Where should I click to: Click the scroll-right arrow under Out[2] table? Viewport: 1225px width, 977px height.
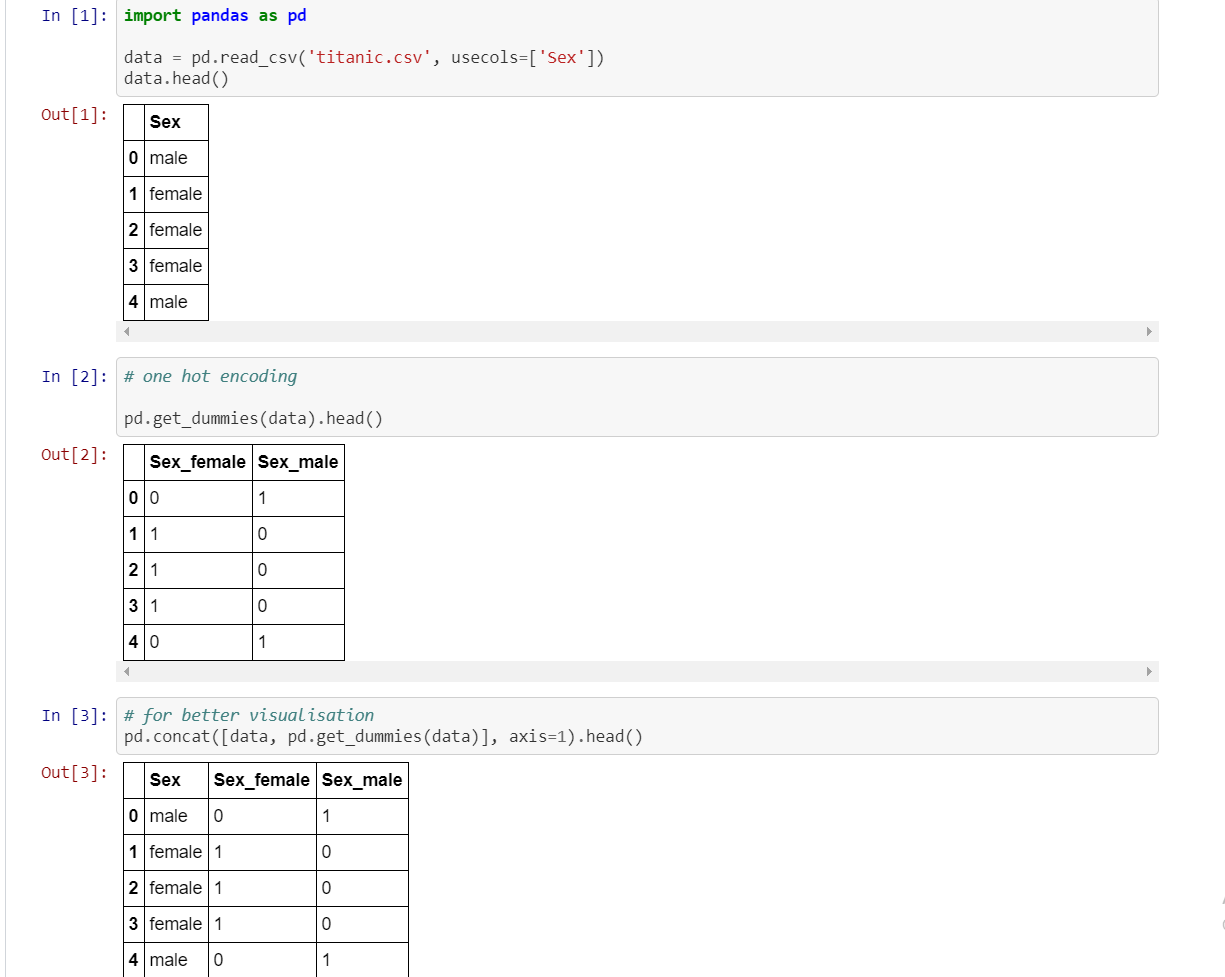(x=1148, y=671)
